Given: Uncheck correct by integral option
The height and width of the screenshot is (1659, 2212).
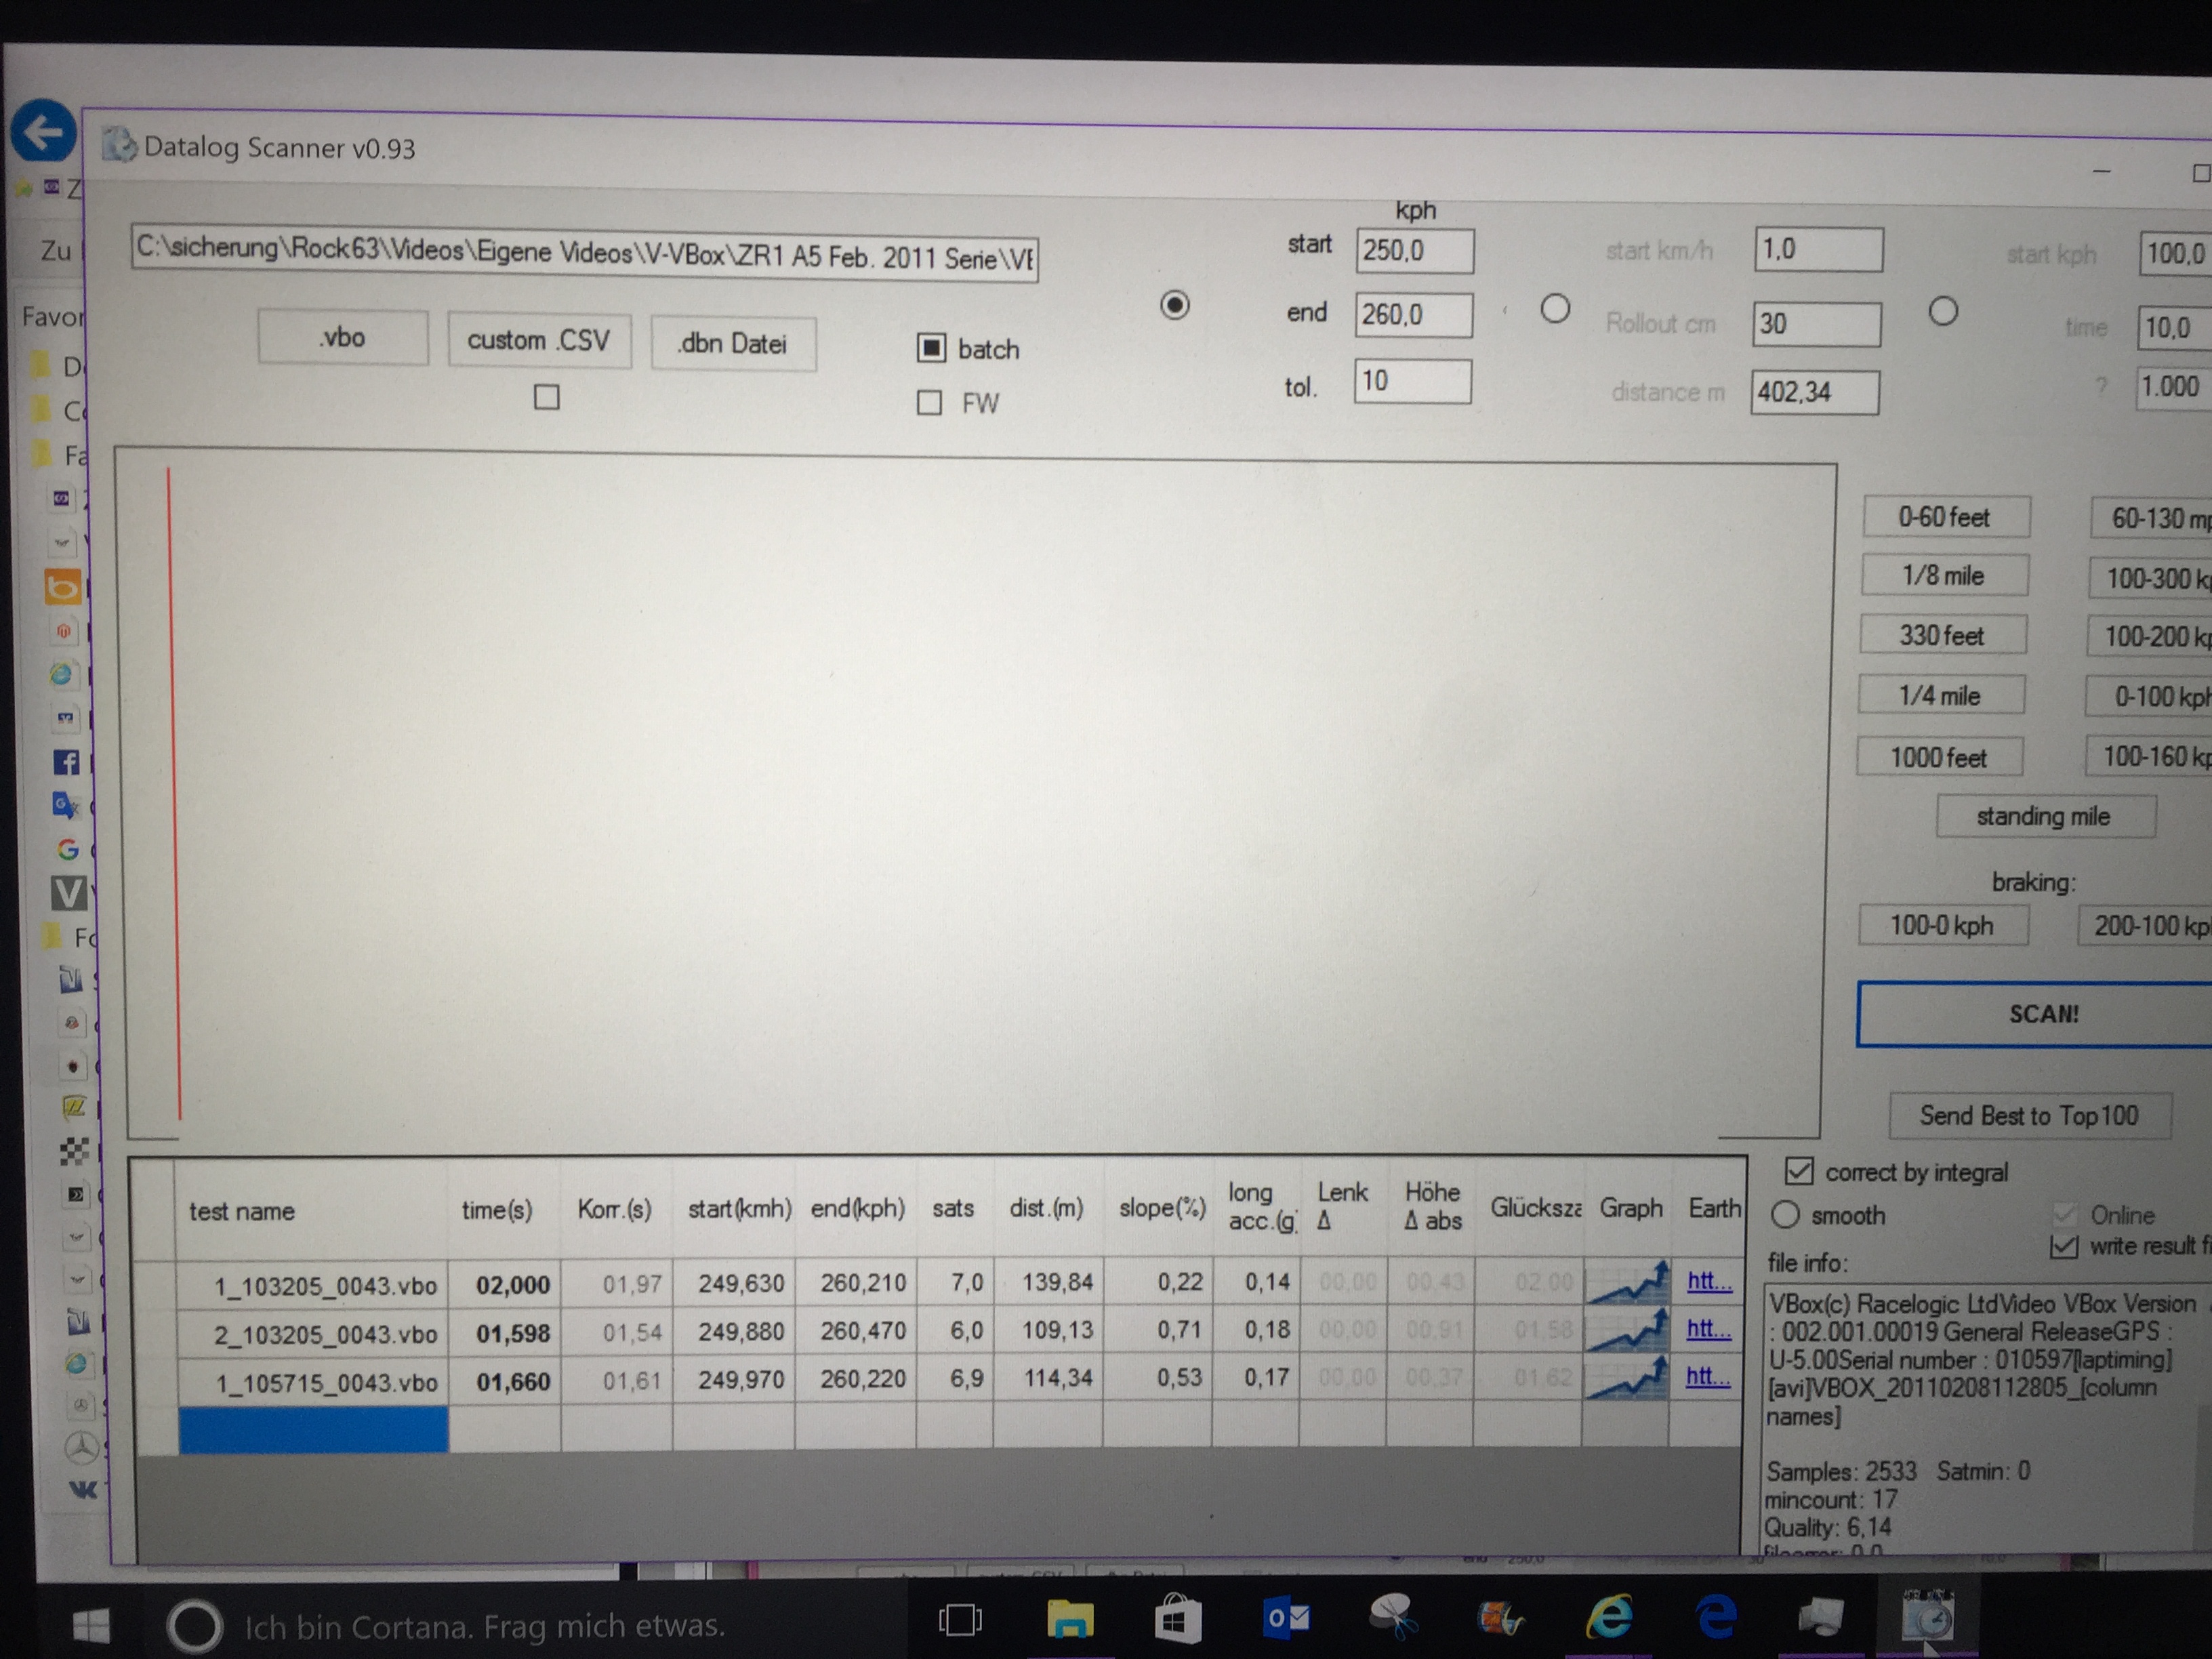Looking at the screenshot, I should 1798,1170.
